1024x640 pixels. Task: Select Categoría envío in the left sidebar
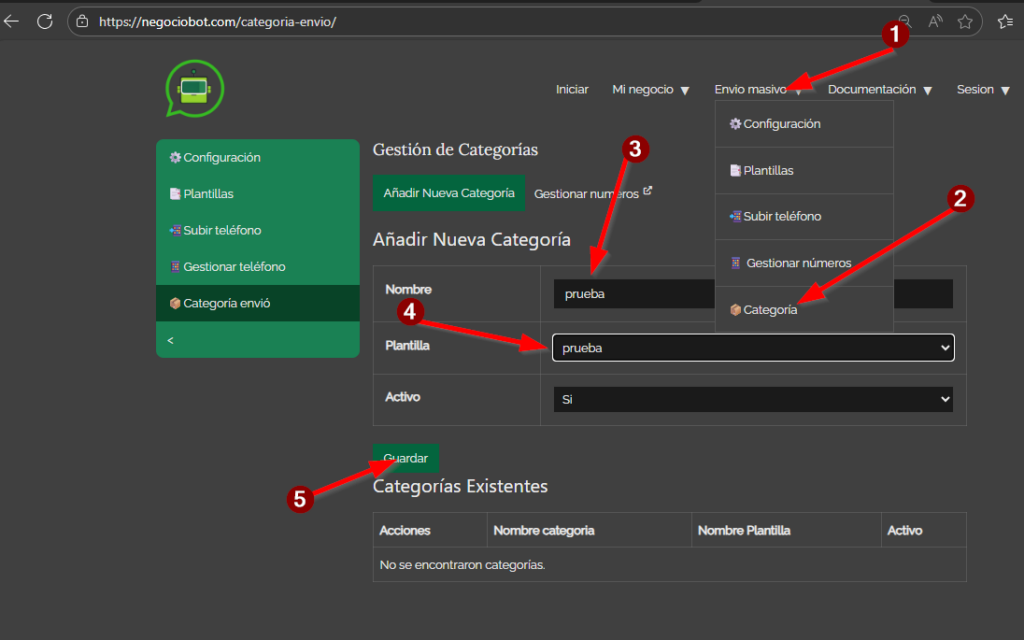[226, 303]
